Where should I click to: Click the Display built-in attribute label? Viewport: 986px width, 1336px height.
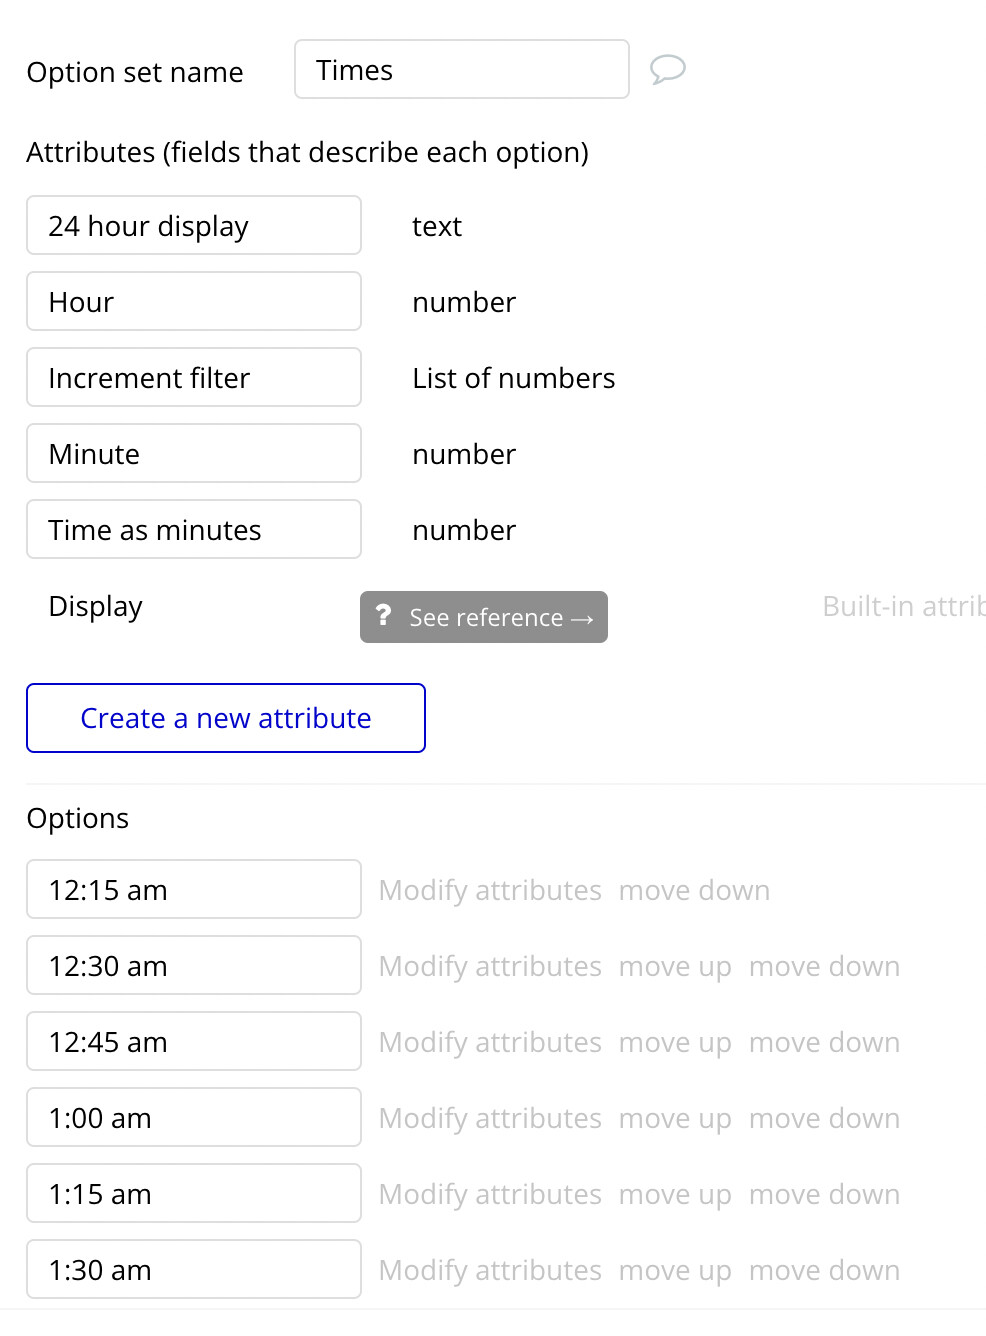pos(95,606)
